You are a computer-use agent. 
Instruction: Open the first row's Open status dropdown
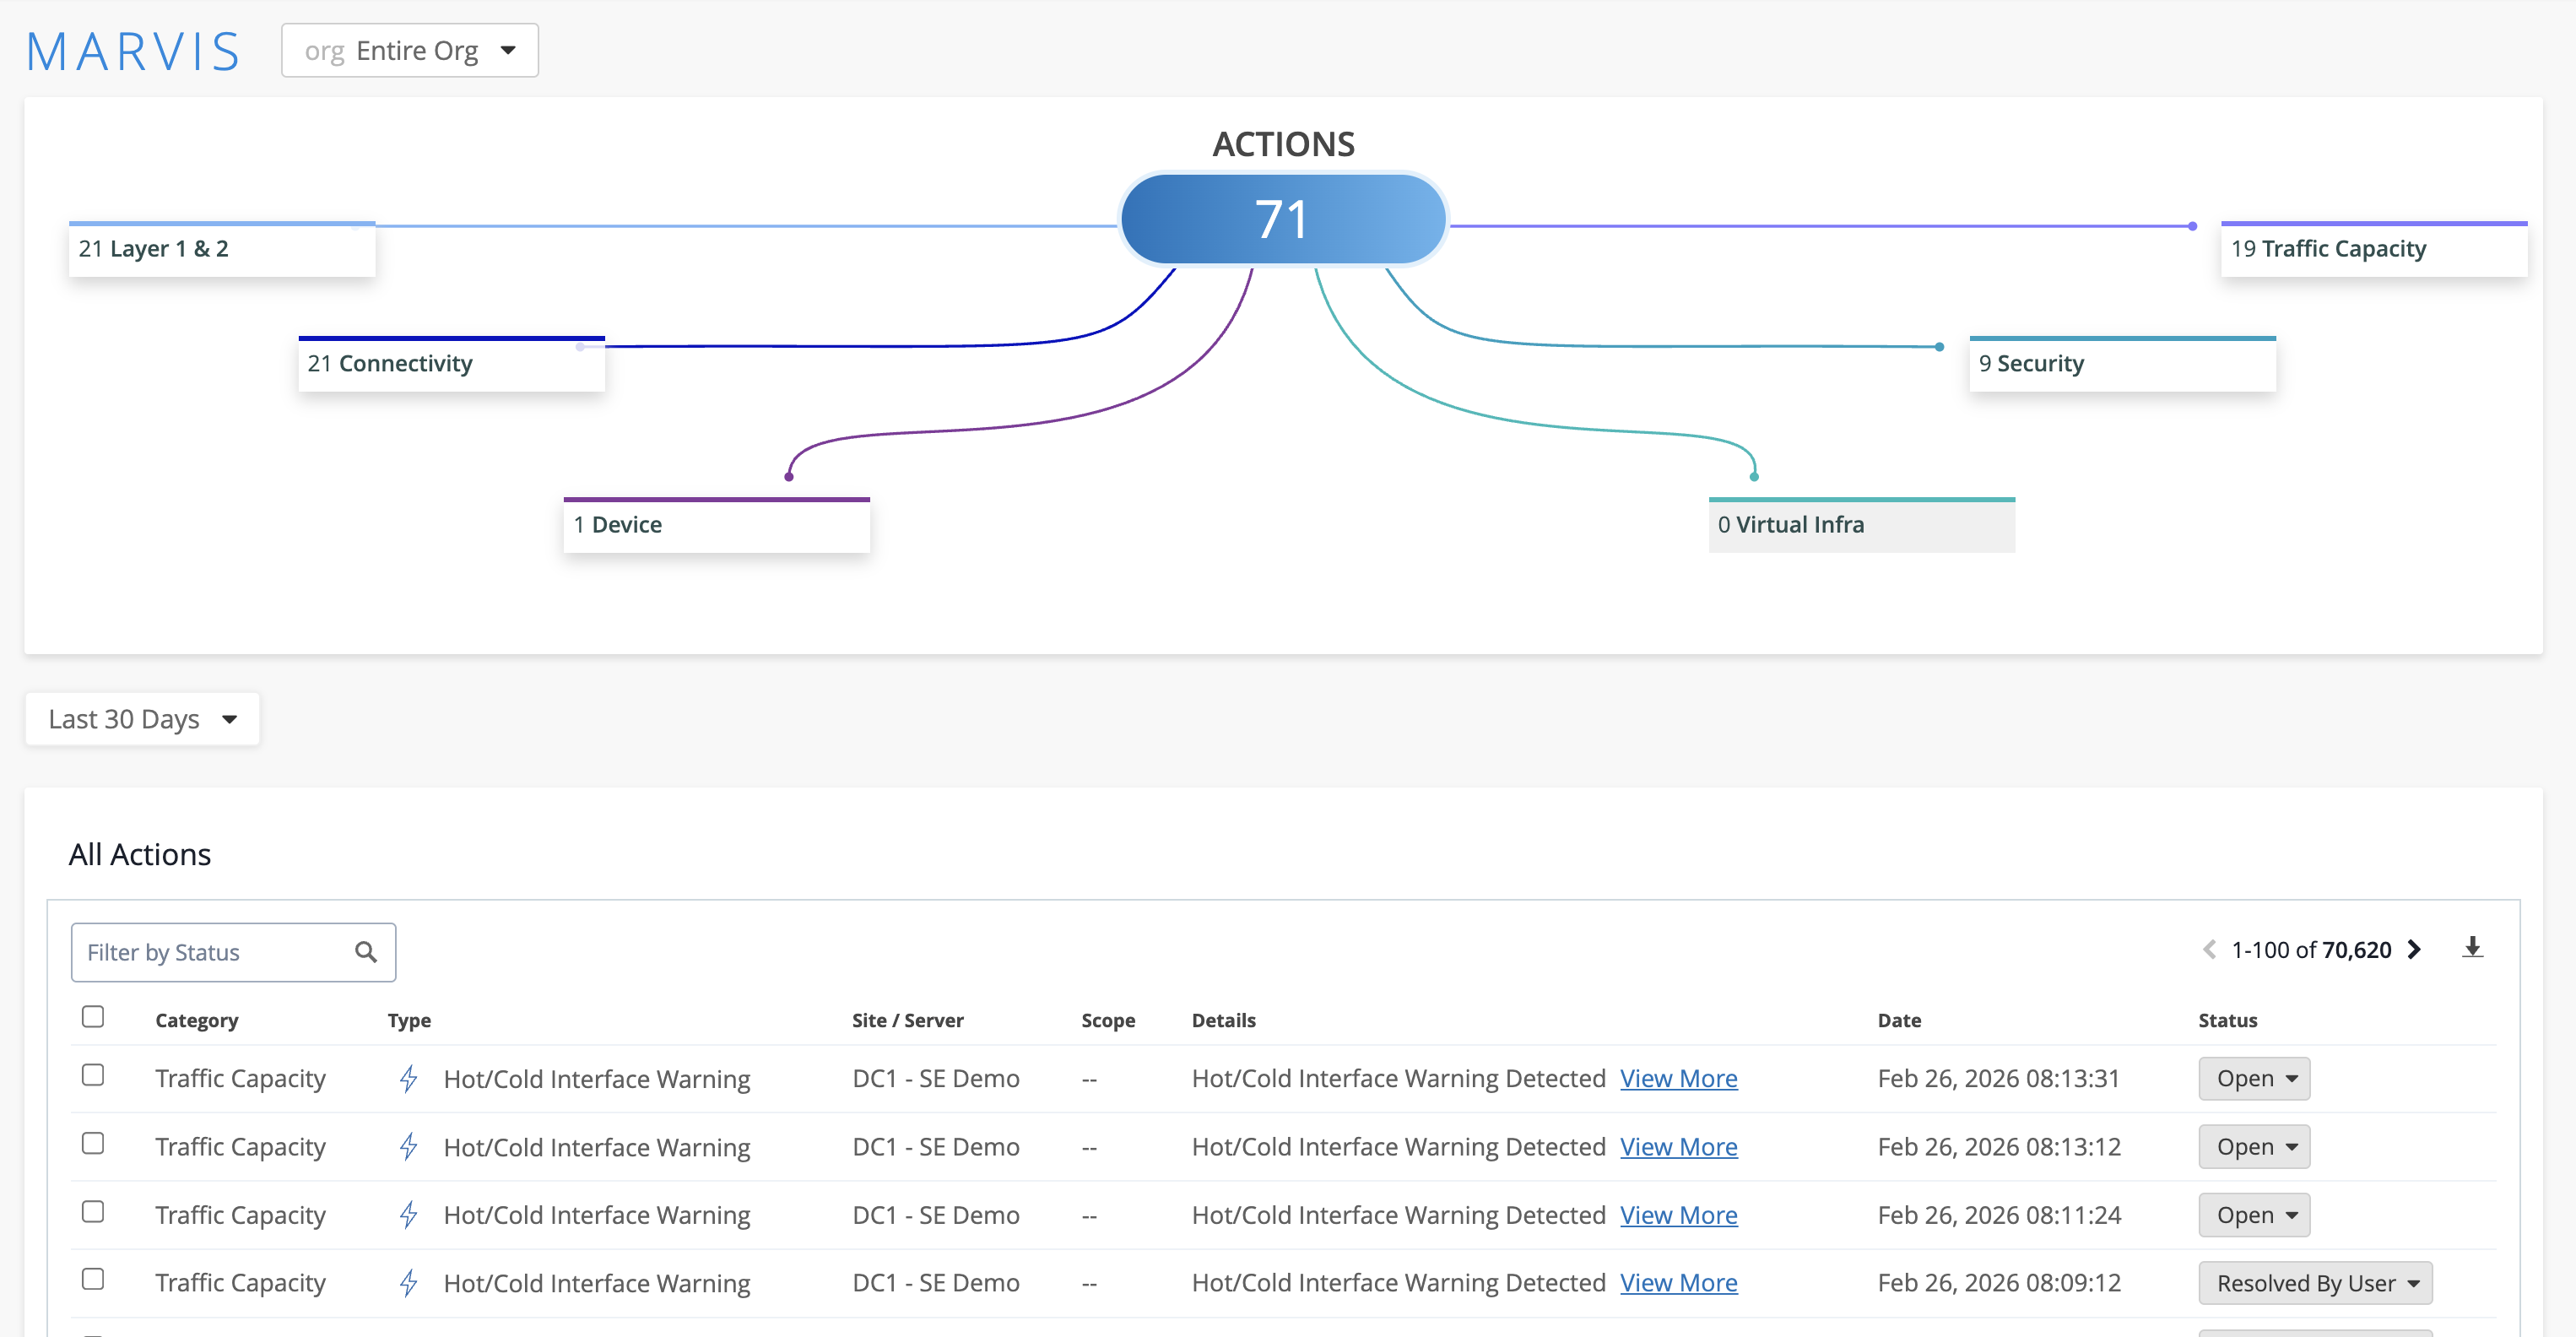pos(2253,1078)
